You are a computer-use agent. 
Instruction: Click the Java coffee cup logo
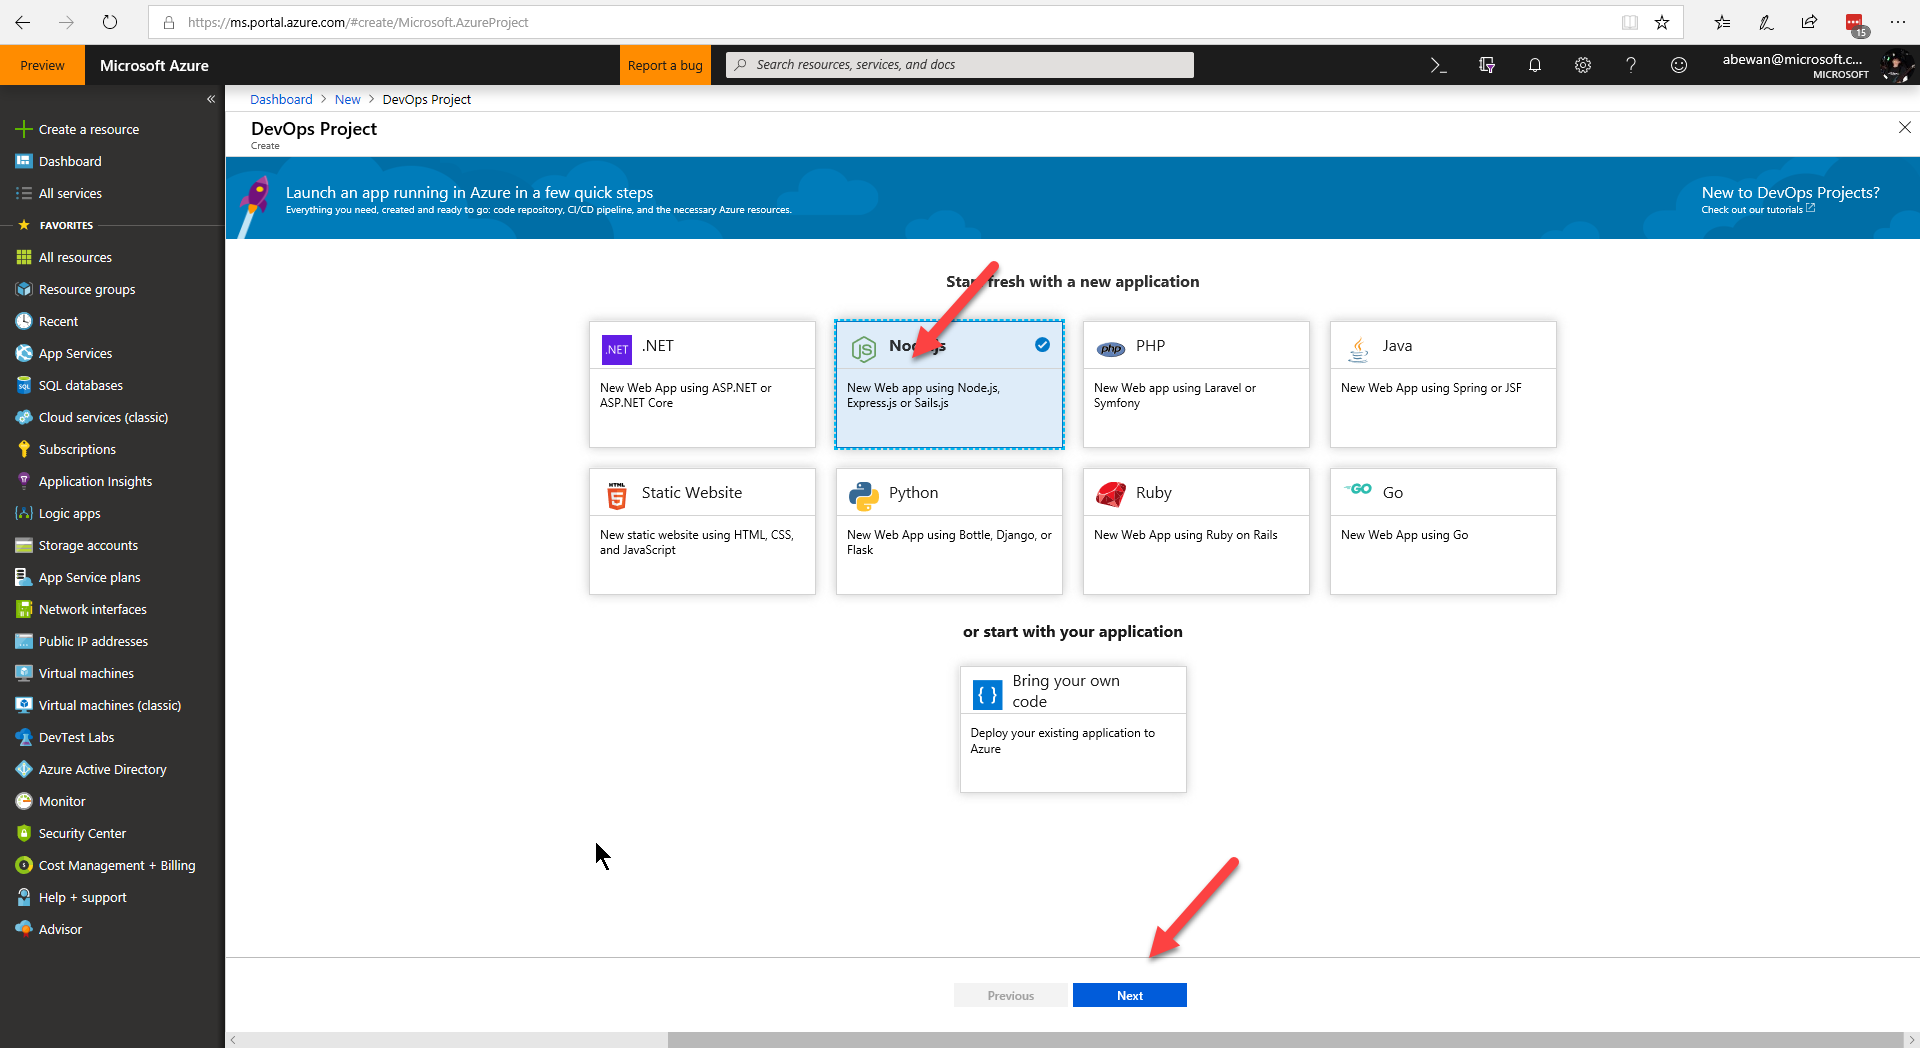1358,349
